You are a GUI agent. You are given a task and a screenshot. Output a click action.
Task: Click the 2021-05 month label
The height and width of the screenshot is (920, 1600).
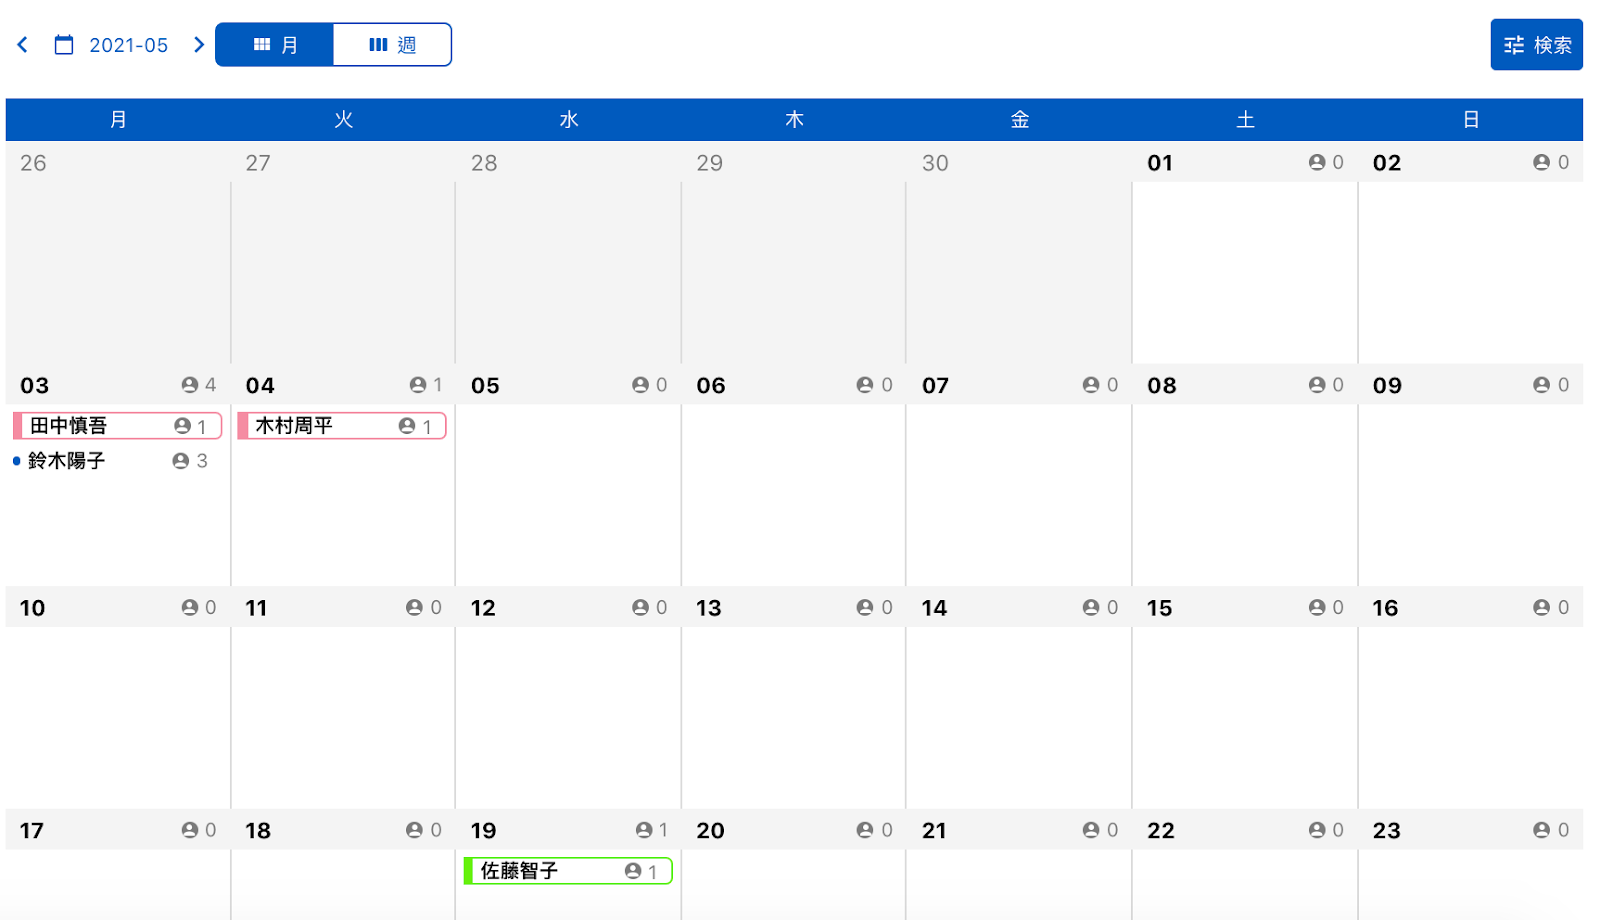129,45
